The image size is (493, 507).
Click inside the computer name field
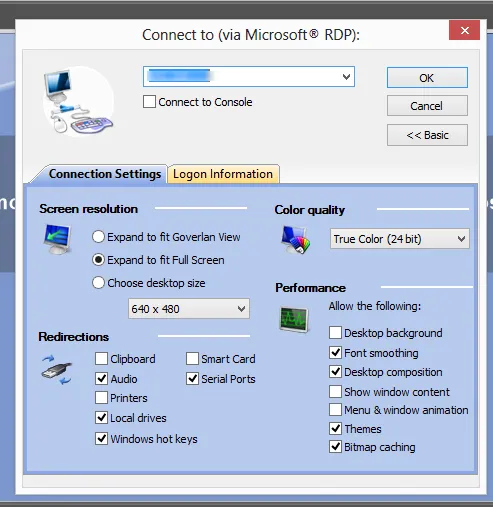243,77
